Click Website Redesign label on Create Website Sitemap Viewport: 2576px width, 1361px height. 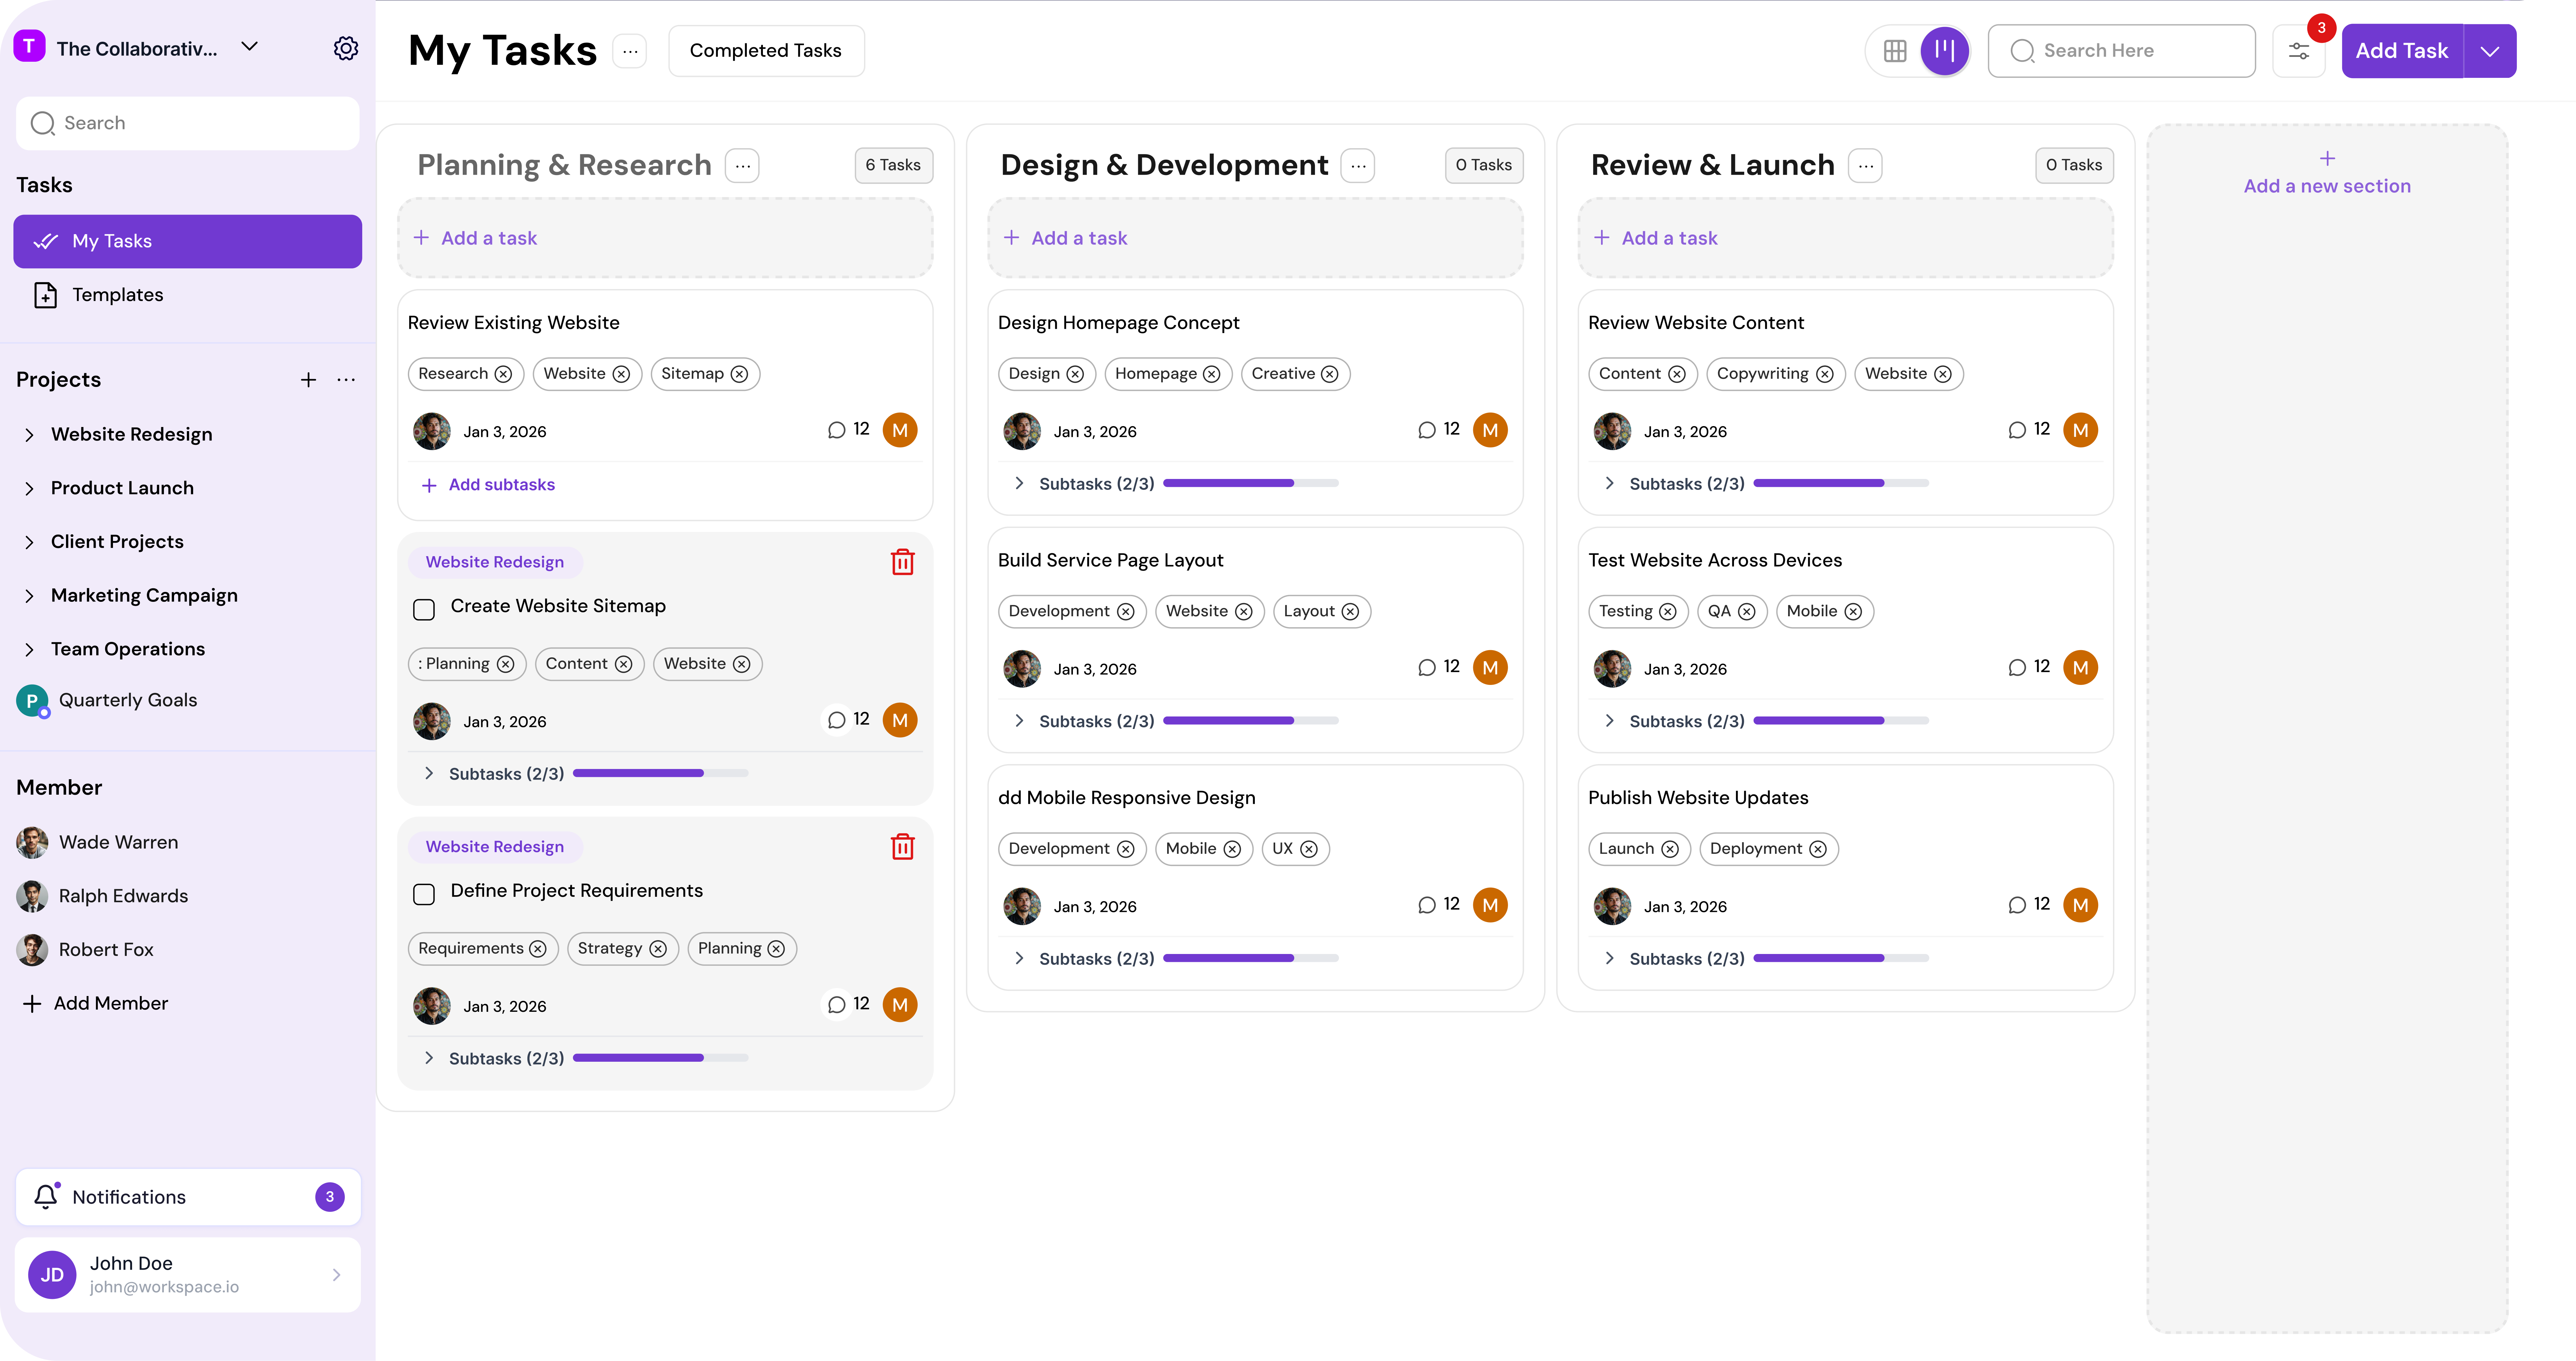(495, 562)
